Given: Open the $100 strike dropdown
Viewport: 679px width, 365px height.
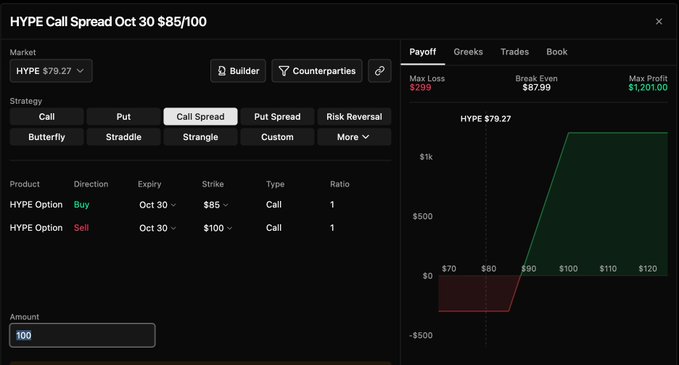Looking at the screenshot, I should tap(218, 228).
